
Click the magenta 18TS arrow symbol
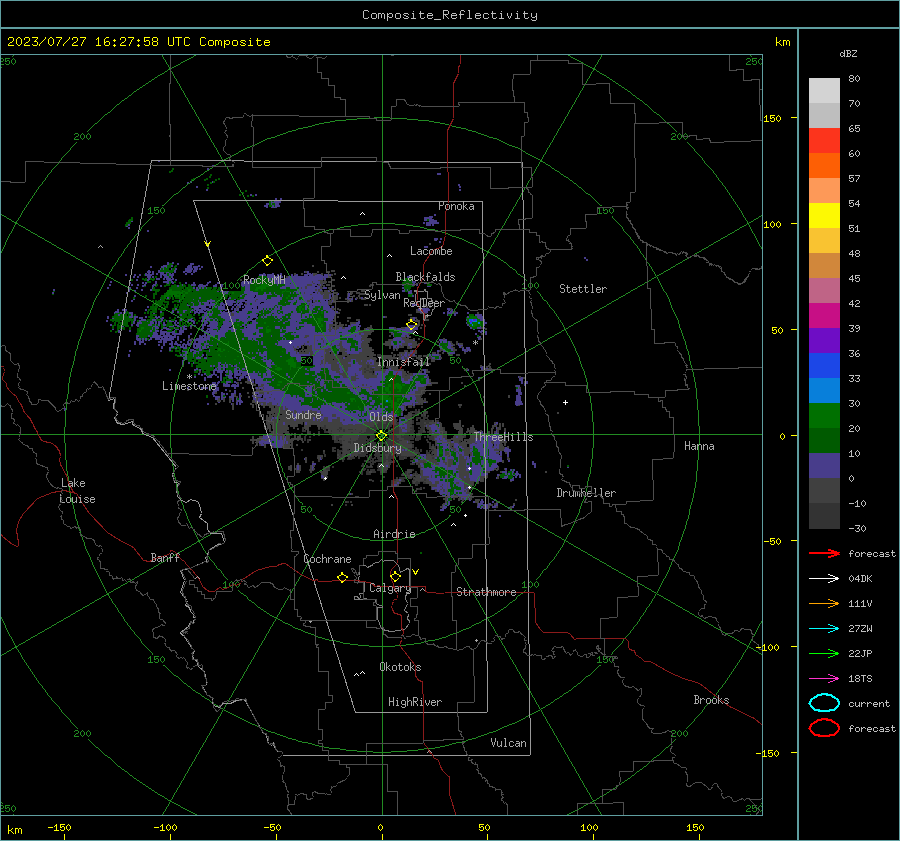pos(824,679)
